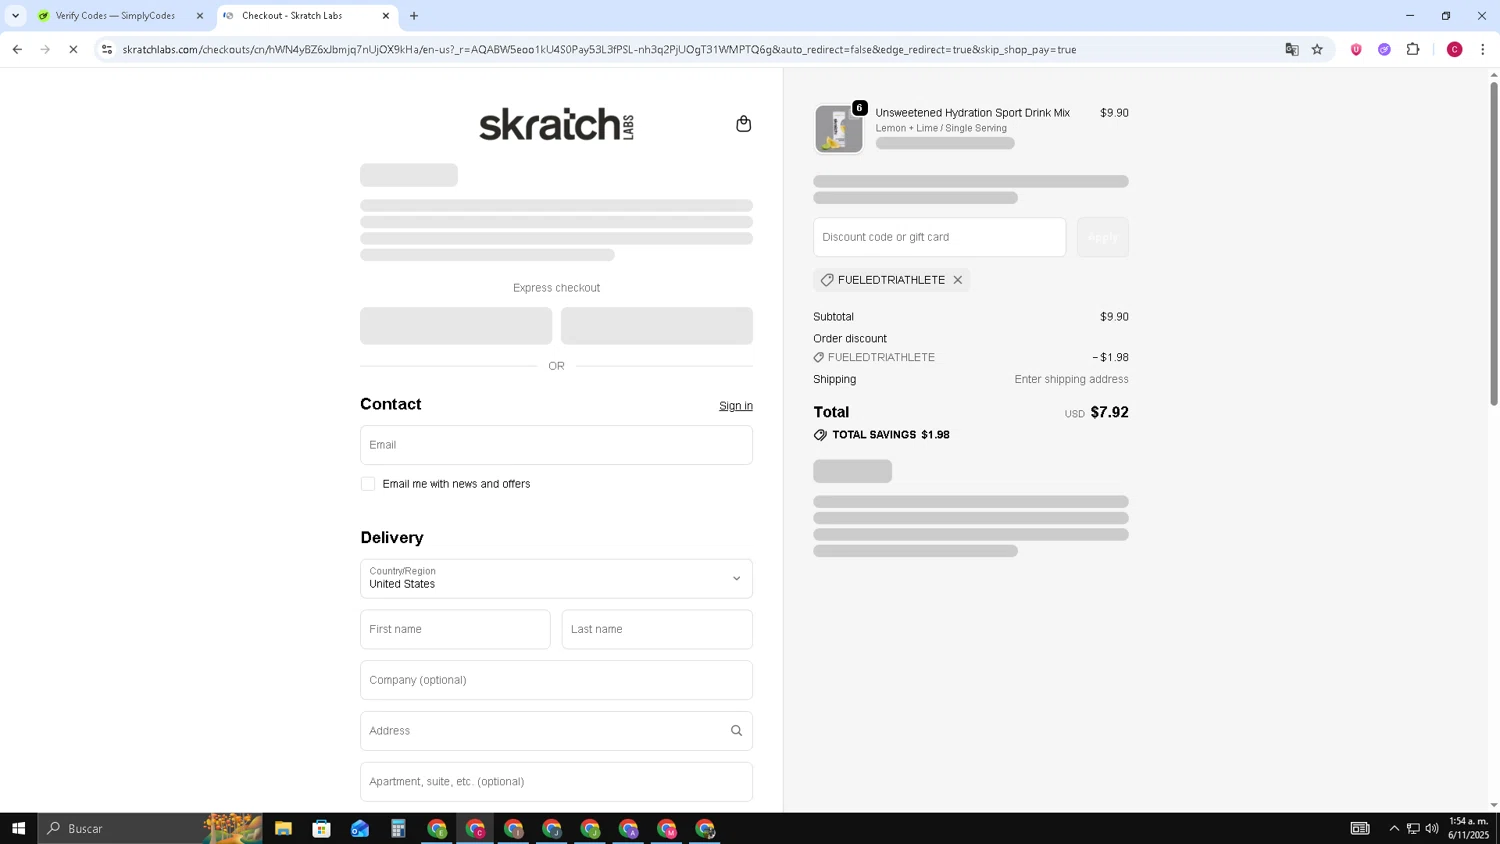Click the Skratch Labs logo
1500x844 pixels.
(556, 124)
